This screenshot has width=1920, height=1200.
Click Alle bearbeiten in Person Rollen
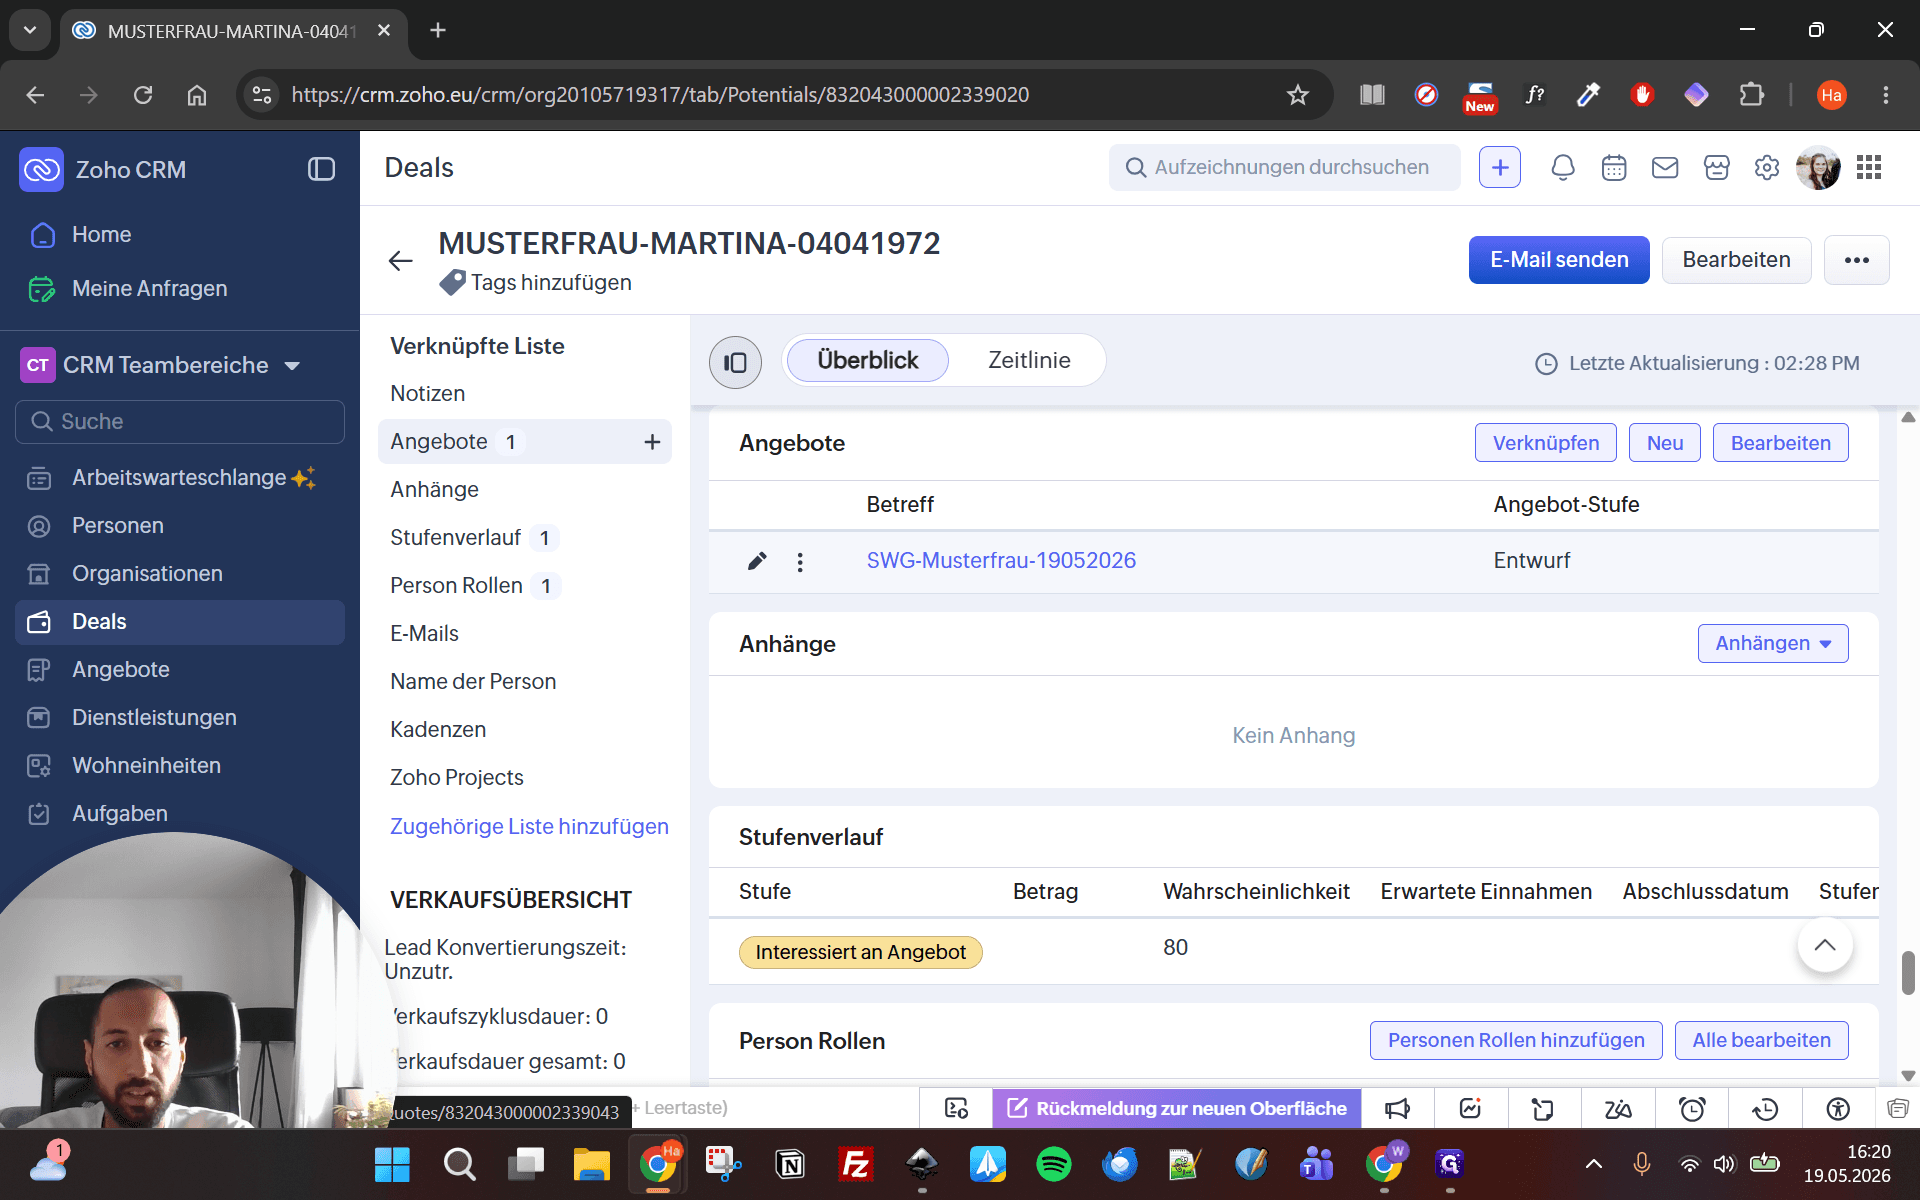point(1761,1040)
